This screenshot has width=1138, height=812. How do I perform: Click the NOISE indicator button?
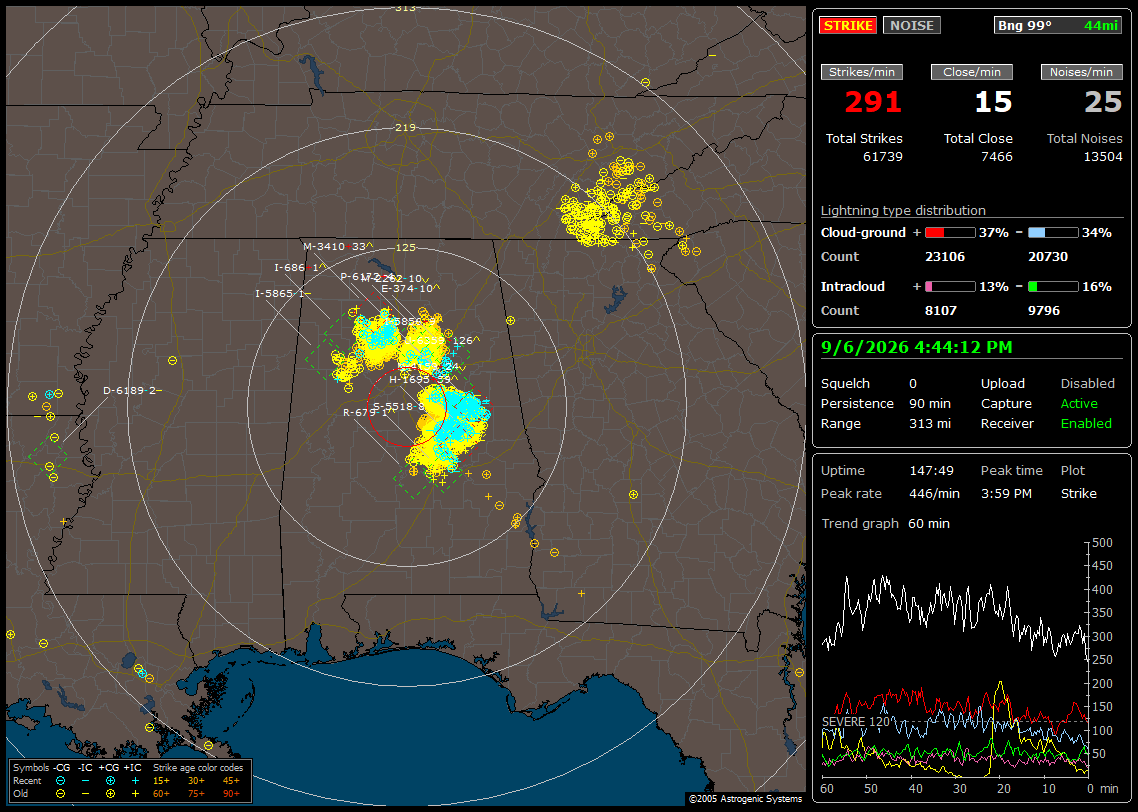click(912, 25)
